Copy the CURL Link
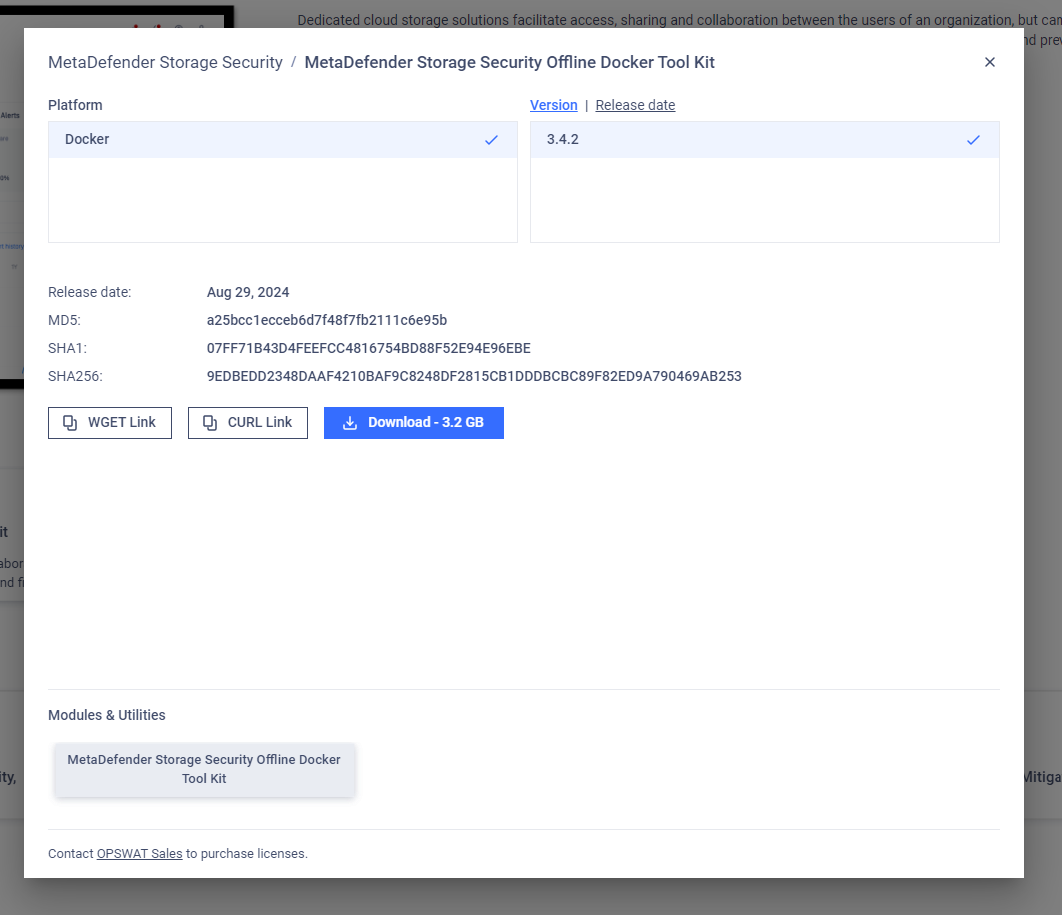The height and width of the screenshot is (915, 1062). [248, 423]
